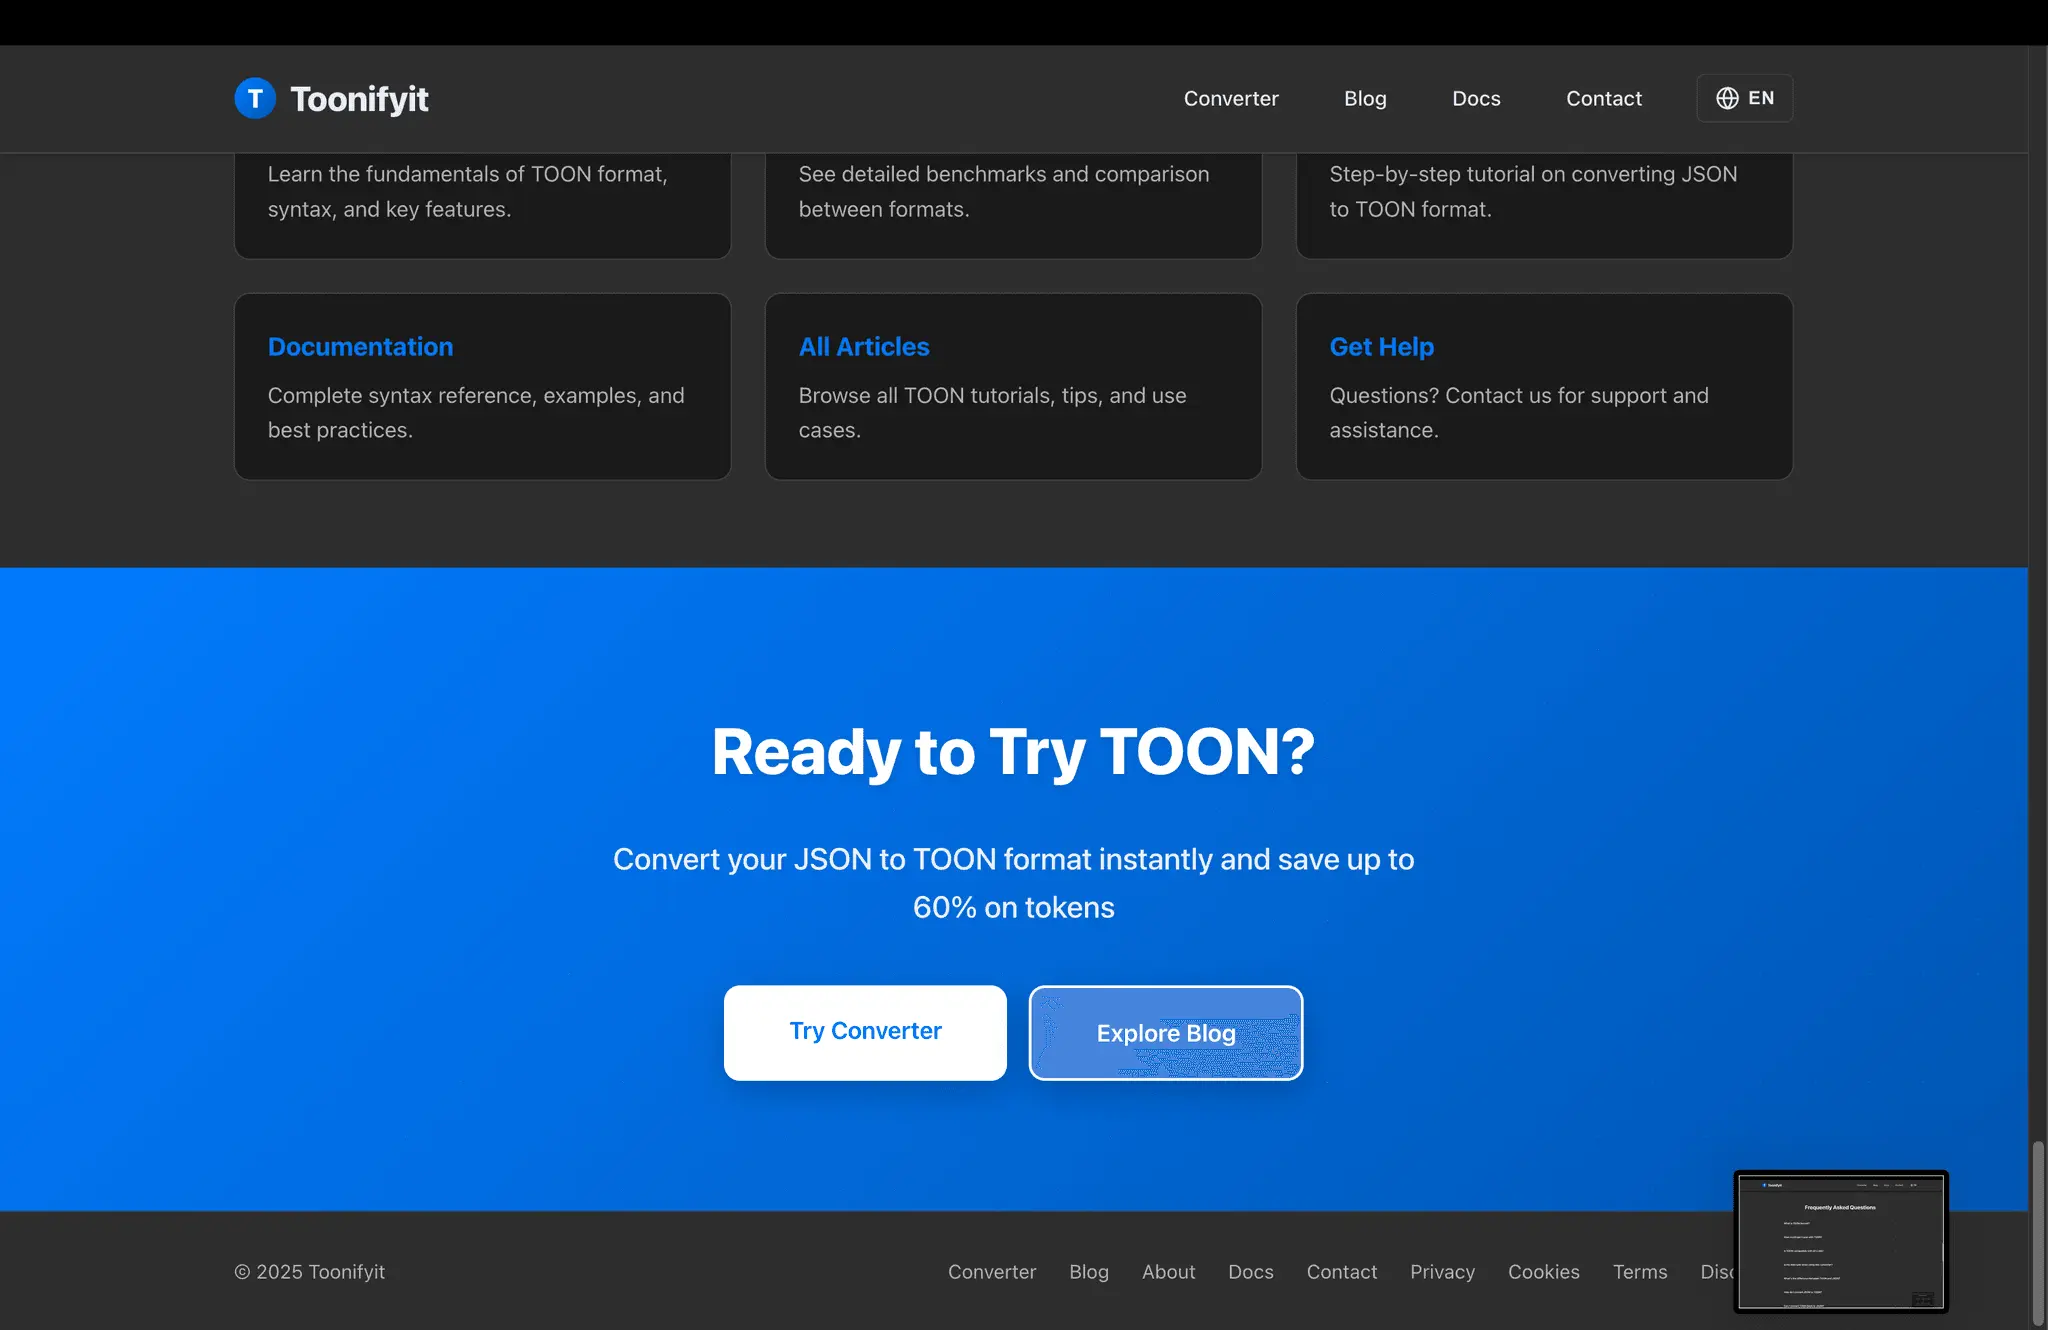The image size is (2048, 1330).
Task: Open footer Terms link
Action: pyautogui.click(x=1640, y=1272)
